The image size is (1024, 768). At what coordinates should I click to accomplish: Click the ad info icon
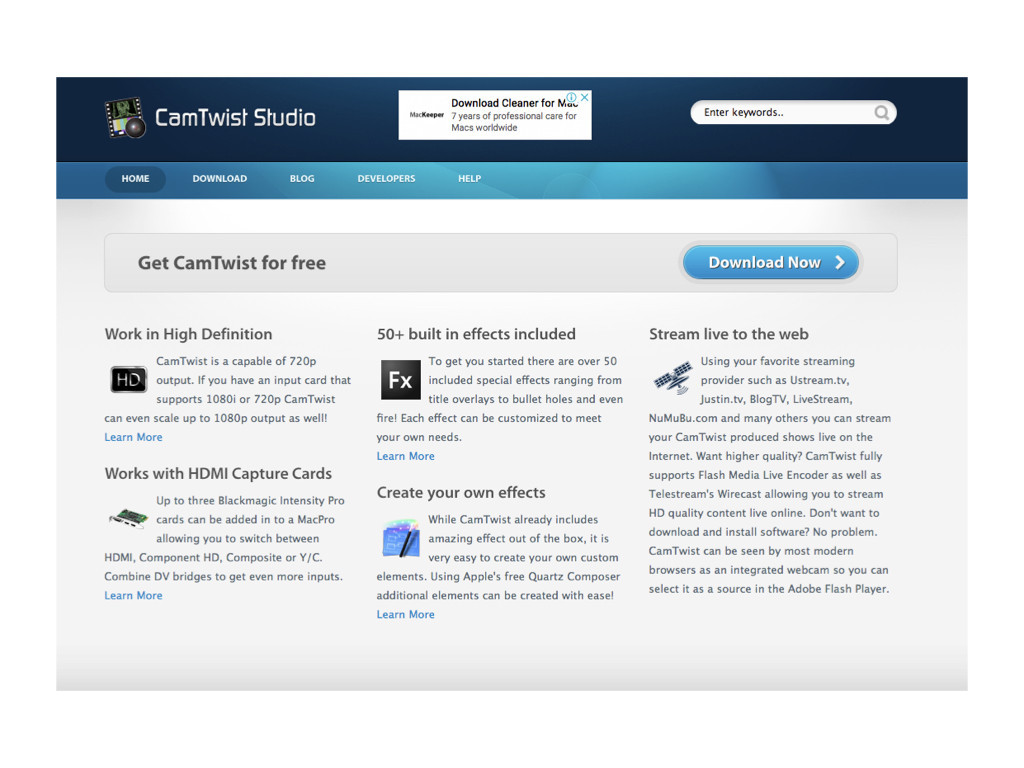tap(571, 97)
